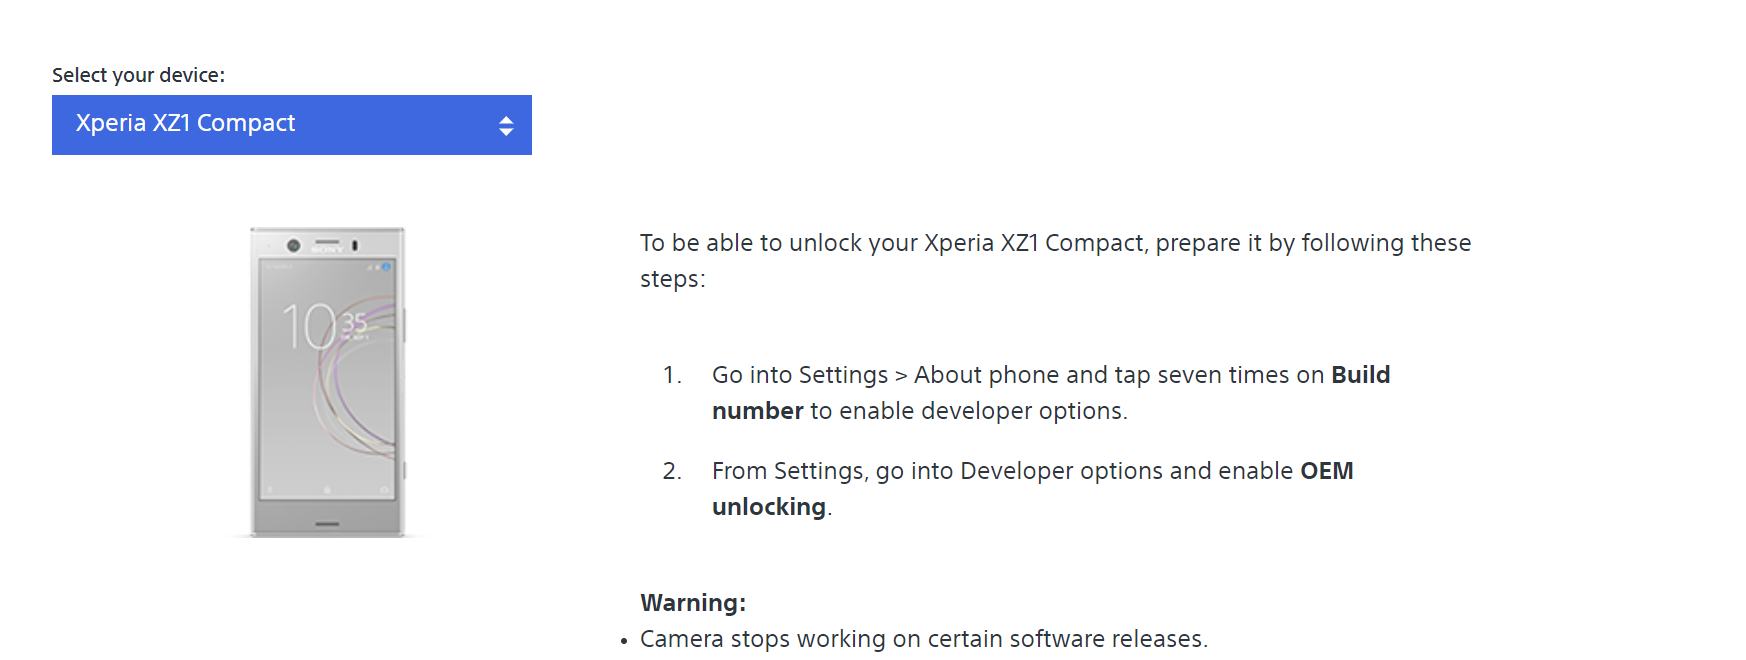Click the 'Warning:' heading
This screenshot has width=1746, height=660.
[x=693, y=603]
